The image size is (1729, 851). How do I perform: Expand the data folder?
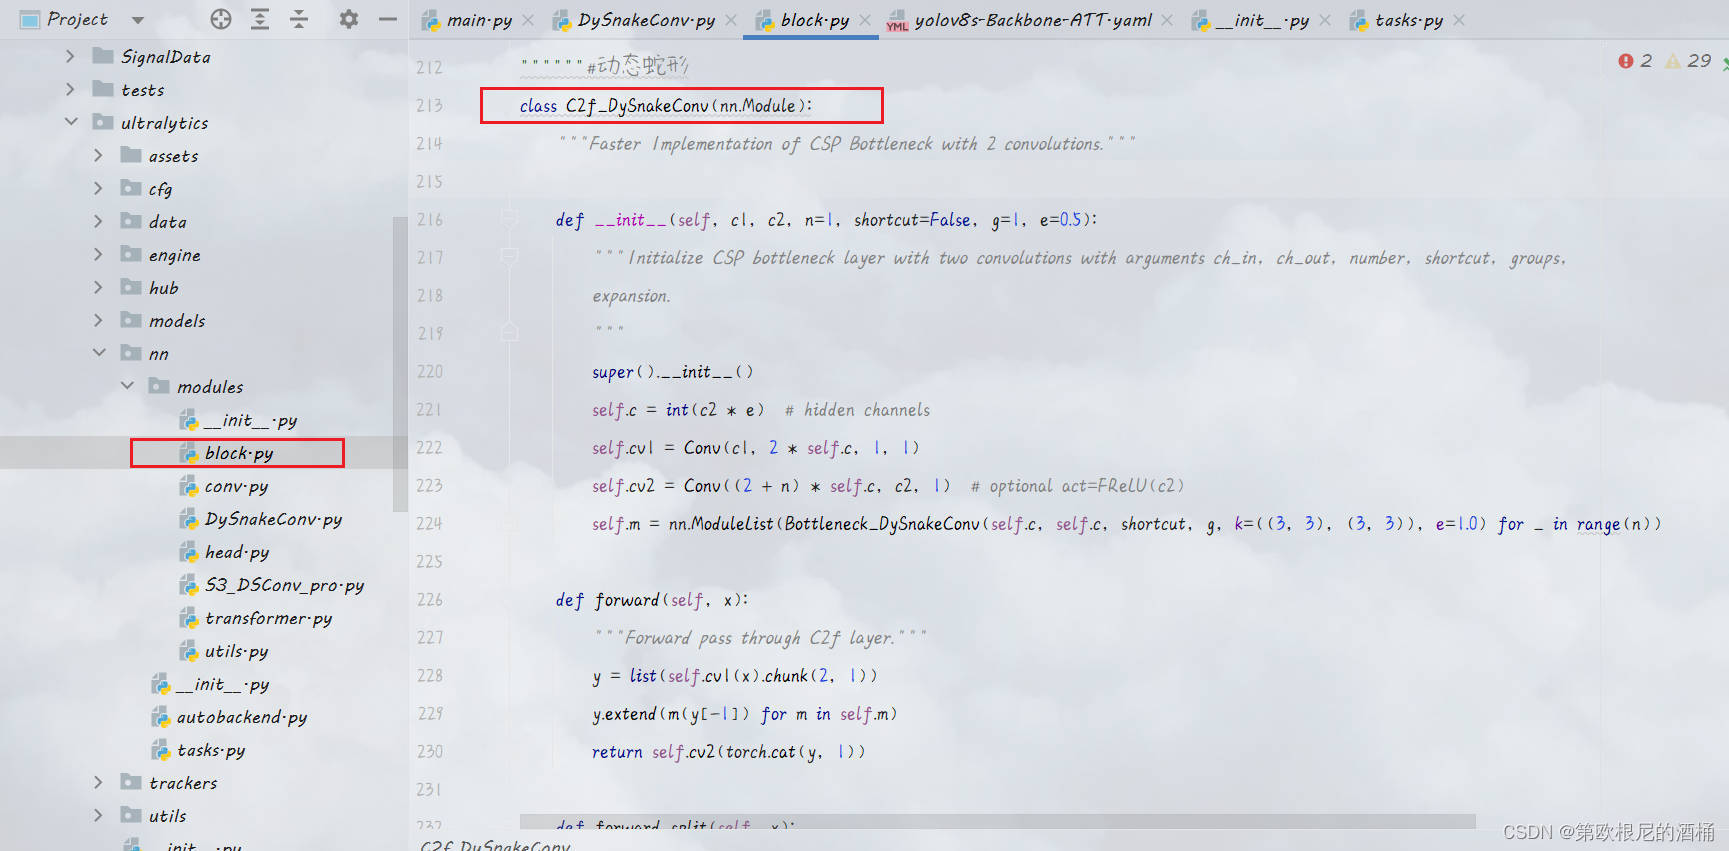(98, 222)
